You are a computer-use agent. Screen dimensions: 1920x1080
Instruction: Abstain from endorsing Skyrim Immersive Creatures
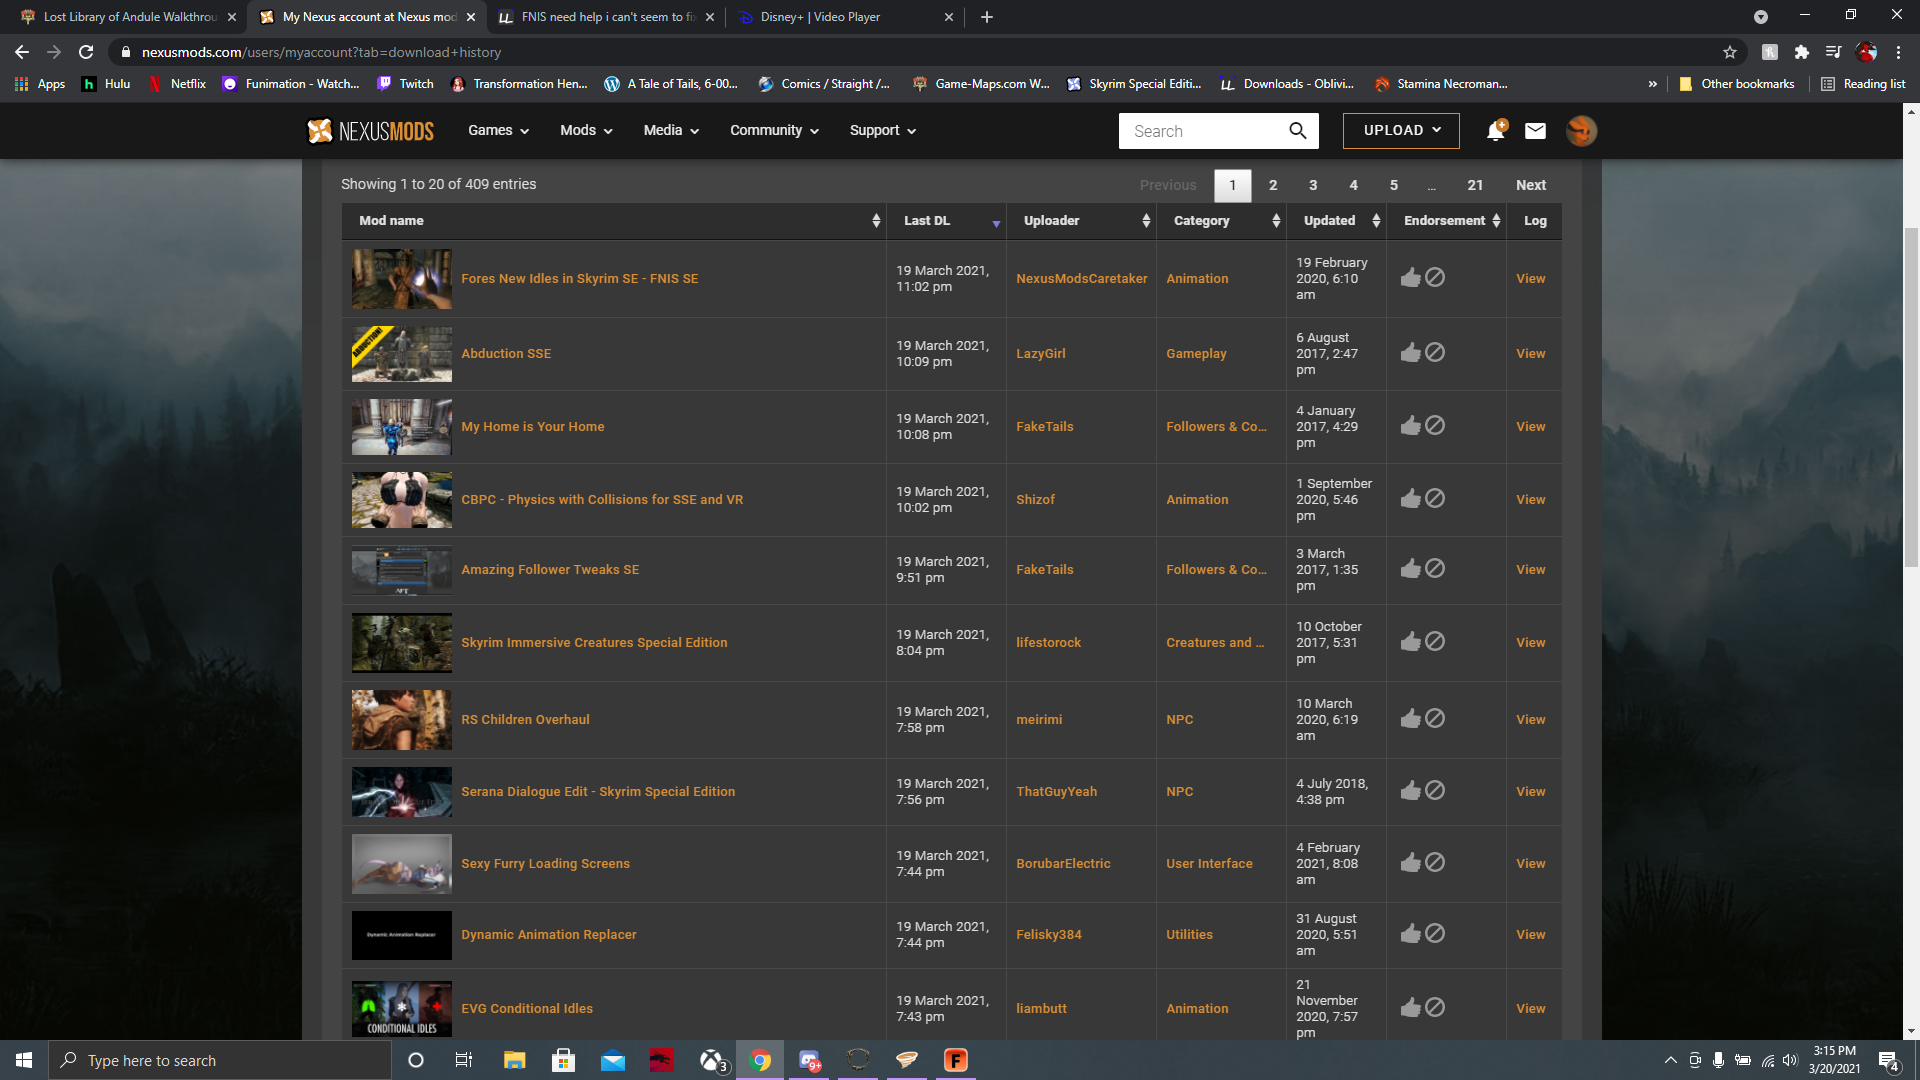[1435, 641]
